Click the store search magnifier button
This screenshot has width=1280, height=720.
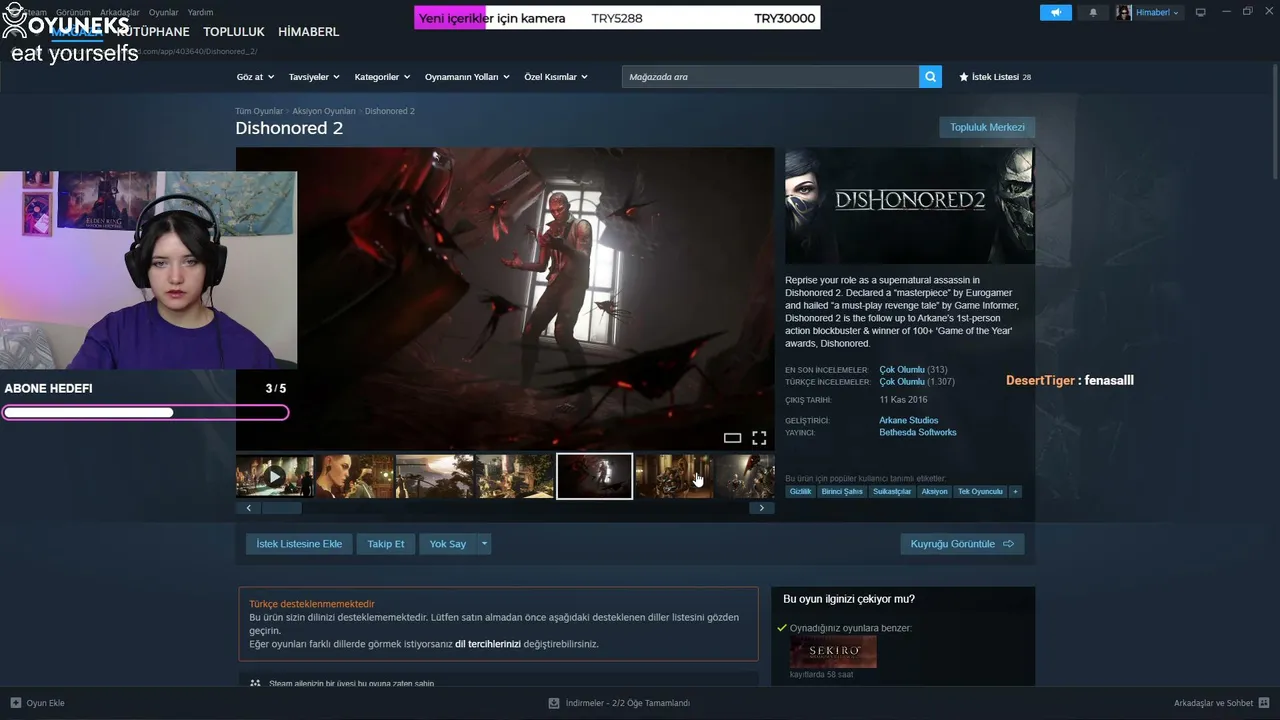click(x=930, y=77)
